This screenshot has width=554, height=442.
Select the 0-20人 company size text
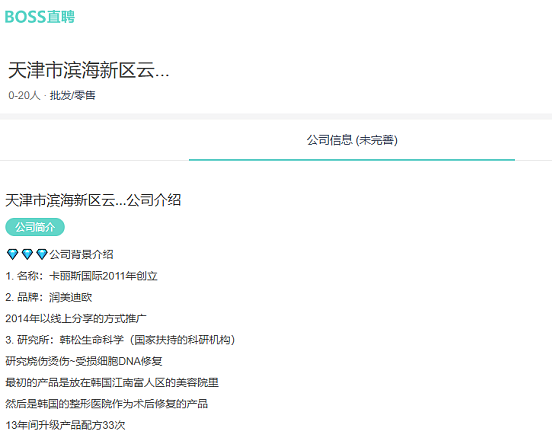pos(24,95)
